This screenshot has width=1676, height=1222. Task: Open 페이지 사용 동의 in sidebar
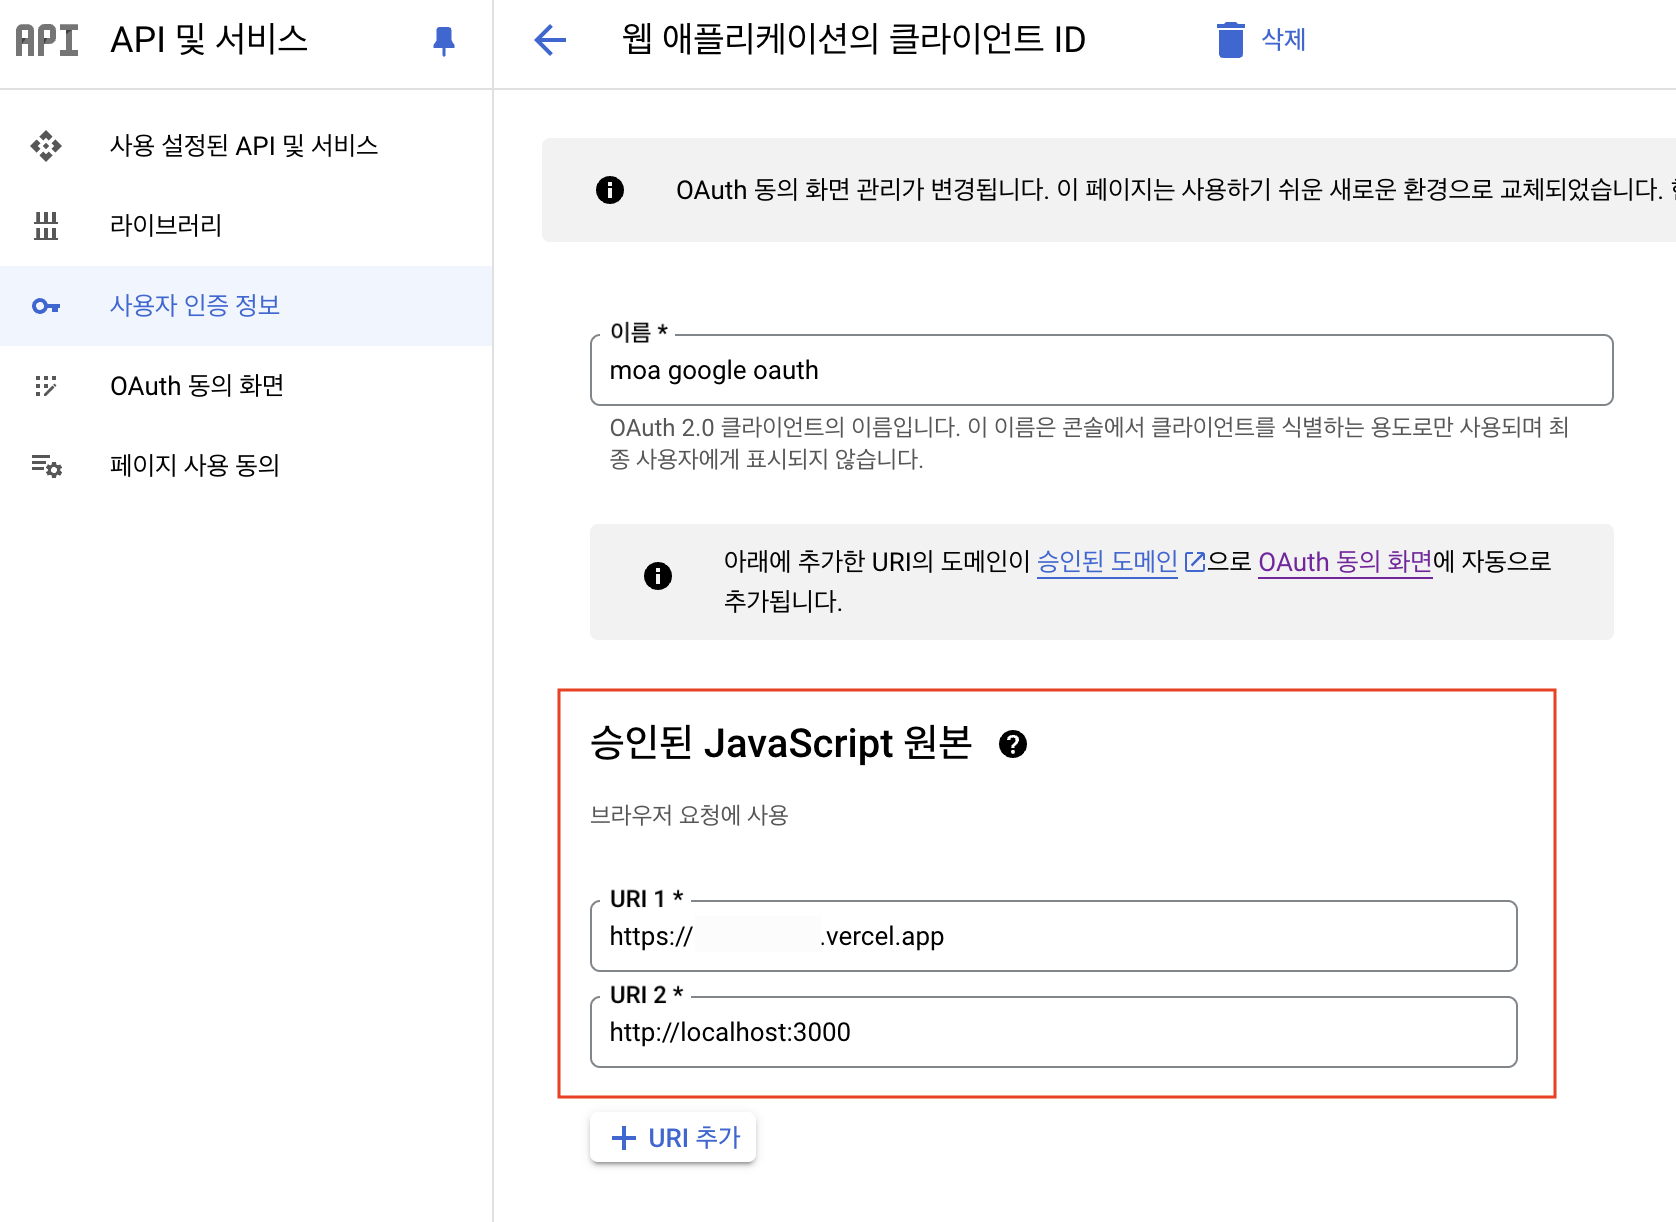coord(245,466)
